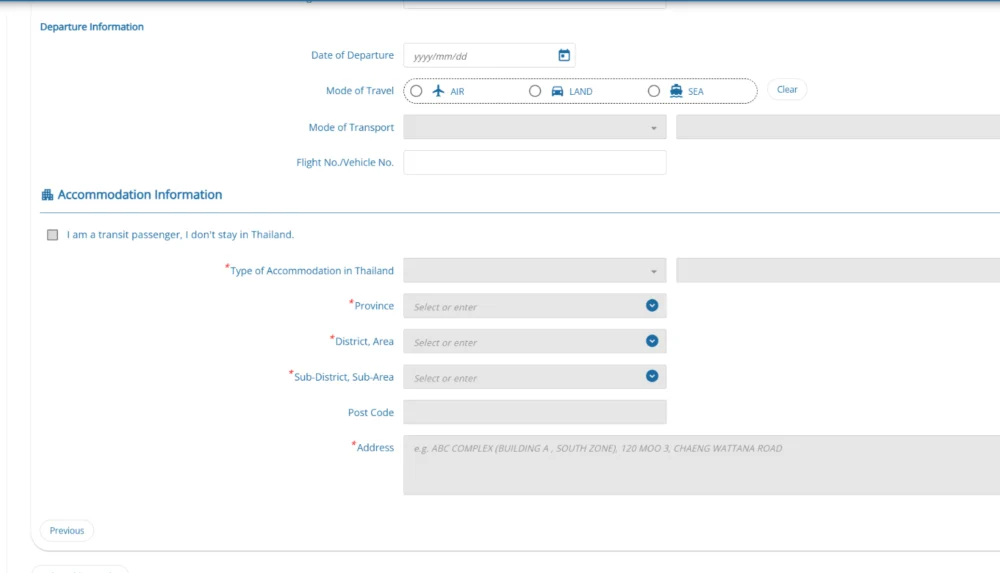Click the 'Mode of Transport' label
The height and width of the screenshot is (573, 1000).
tap(351, 128)
